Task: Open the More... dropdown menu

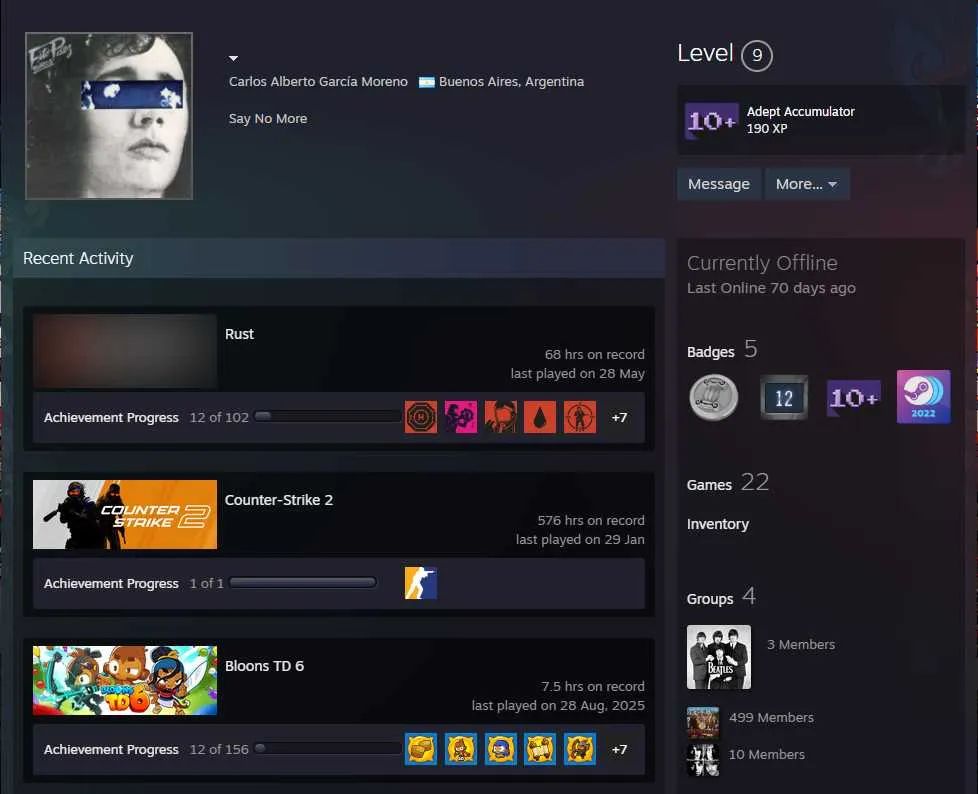Action: [x=806, y=184]
